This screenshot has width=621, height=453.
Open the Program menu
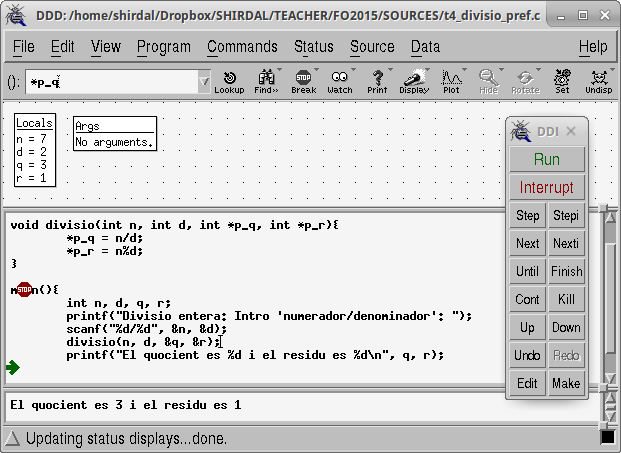click(x=163, y=47)
